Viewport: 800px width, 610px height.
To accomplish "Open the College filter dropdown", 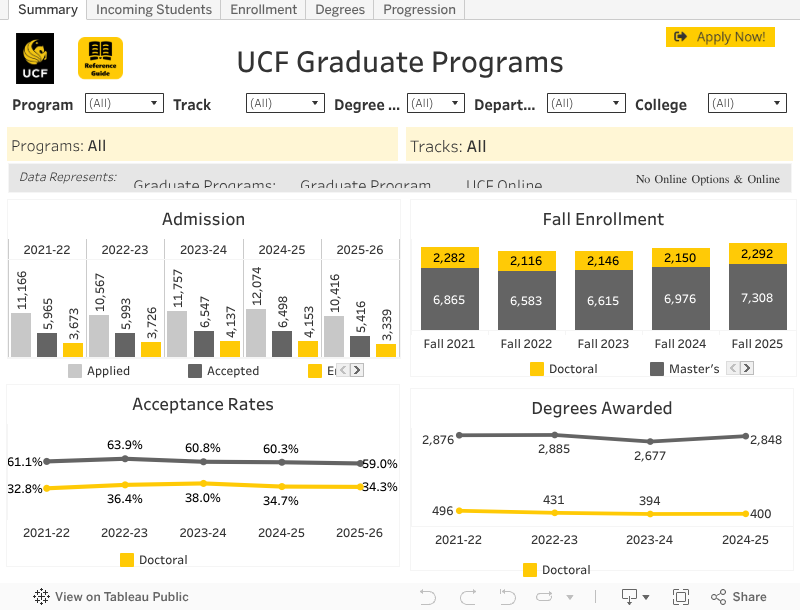I will 747,103.
